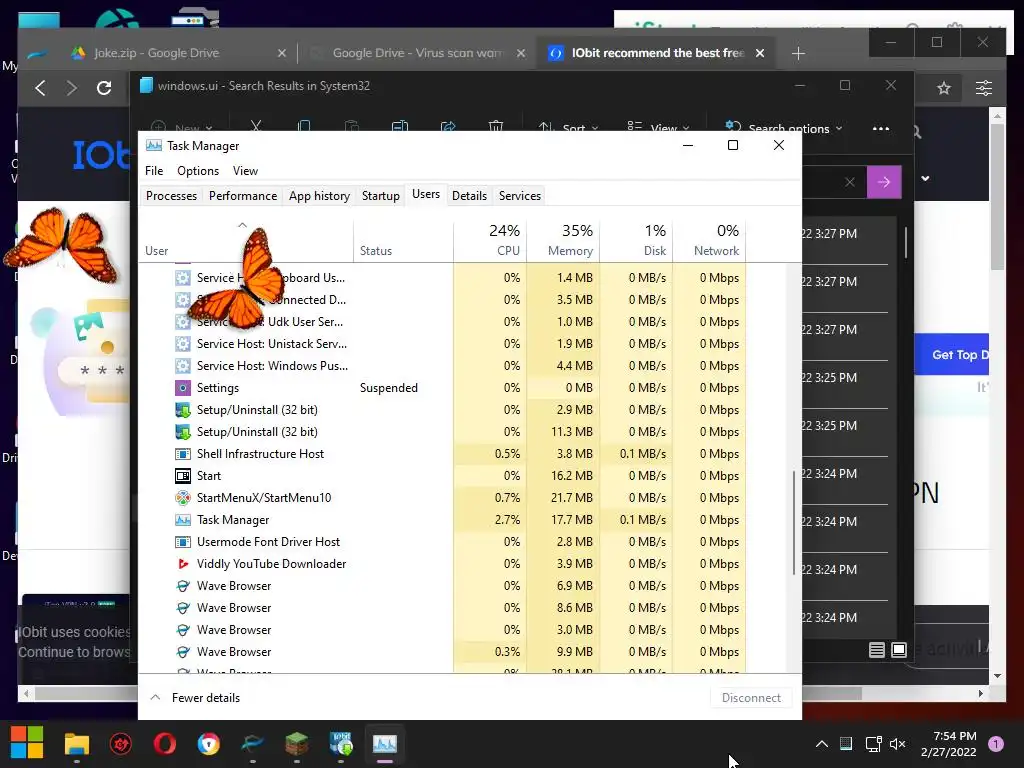Open the Options menu in Task Manager
Viewport: 1024px width, 768px height.
[198, 170]
